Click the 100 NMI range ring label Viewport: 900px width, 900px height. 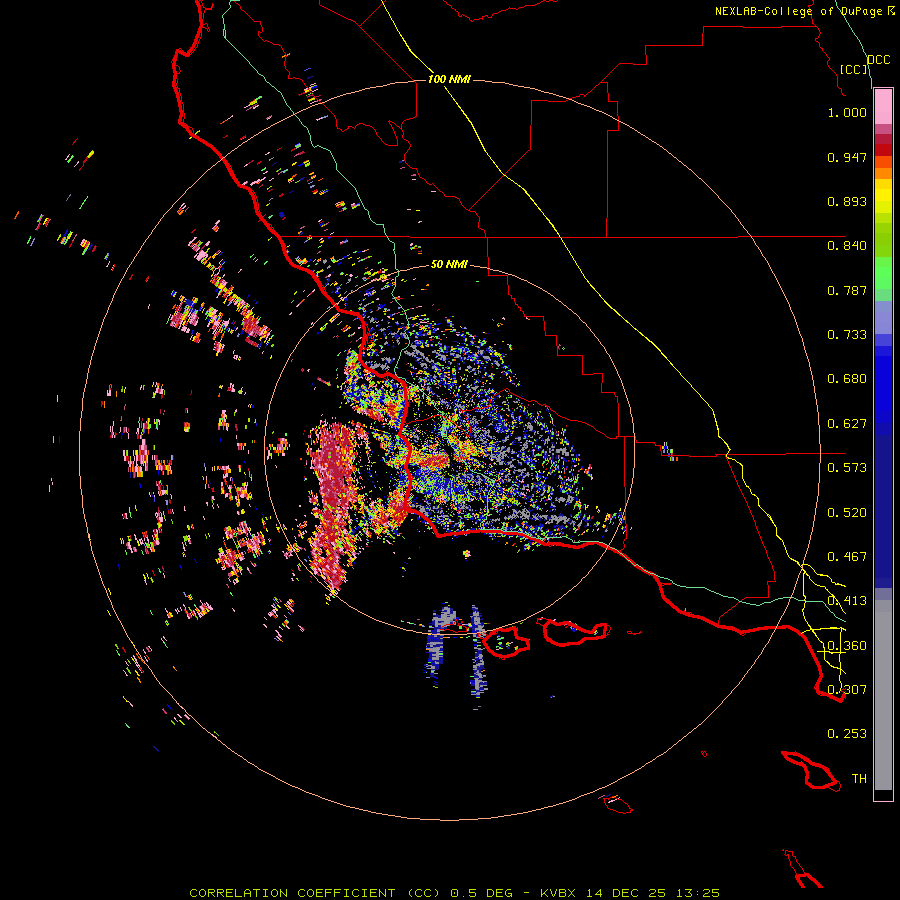tap(449, 79)
